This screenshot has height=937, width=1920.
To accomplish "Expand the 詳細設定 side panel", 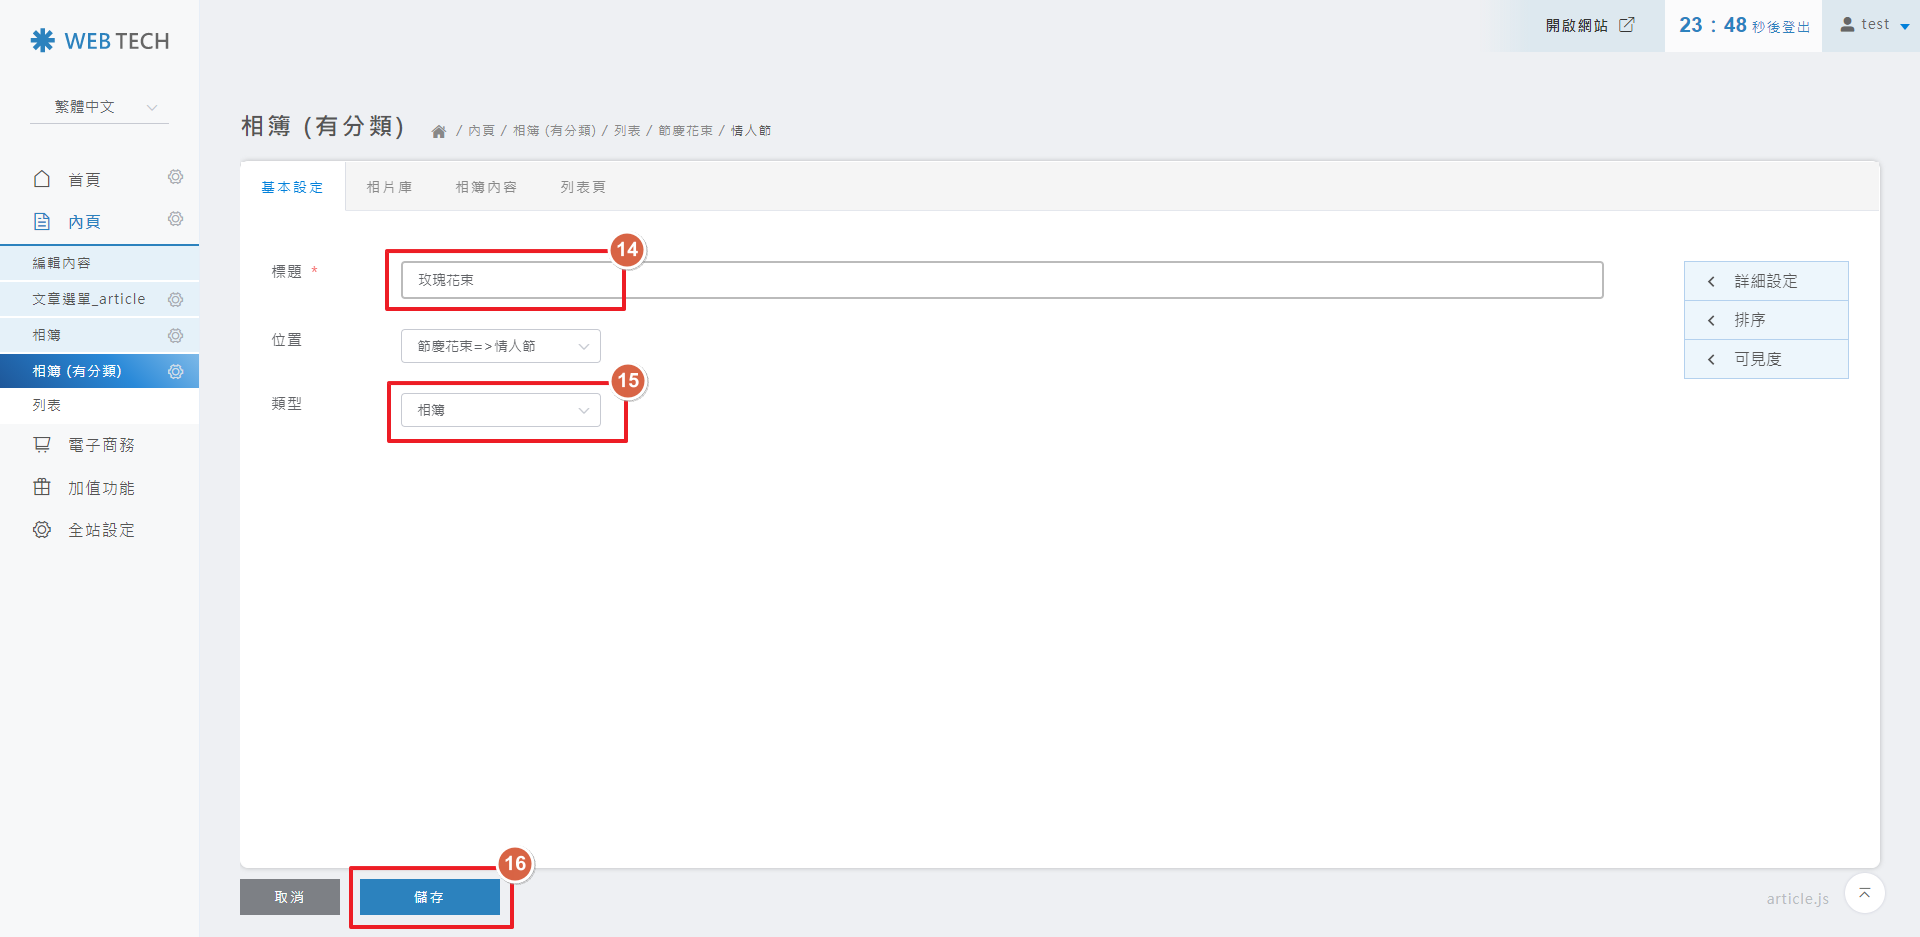I will pos(1765,281).
